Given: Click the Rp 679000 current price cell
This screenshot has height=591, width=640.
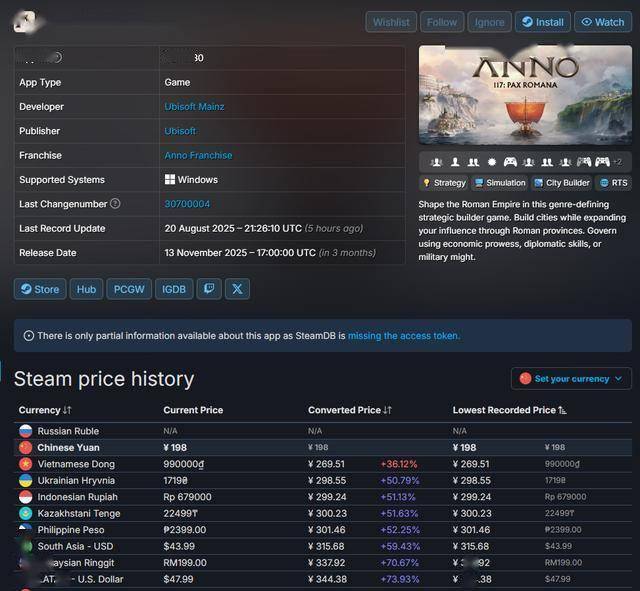Looking at the screenshot, I should (187, 497).
